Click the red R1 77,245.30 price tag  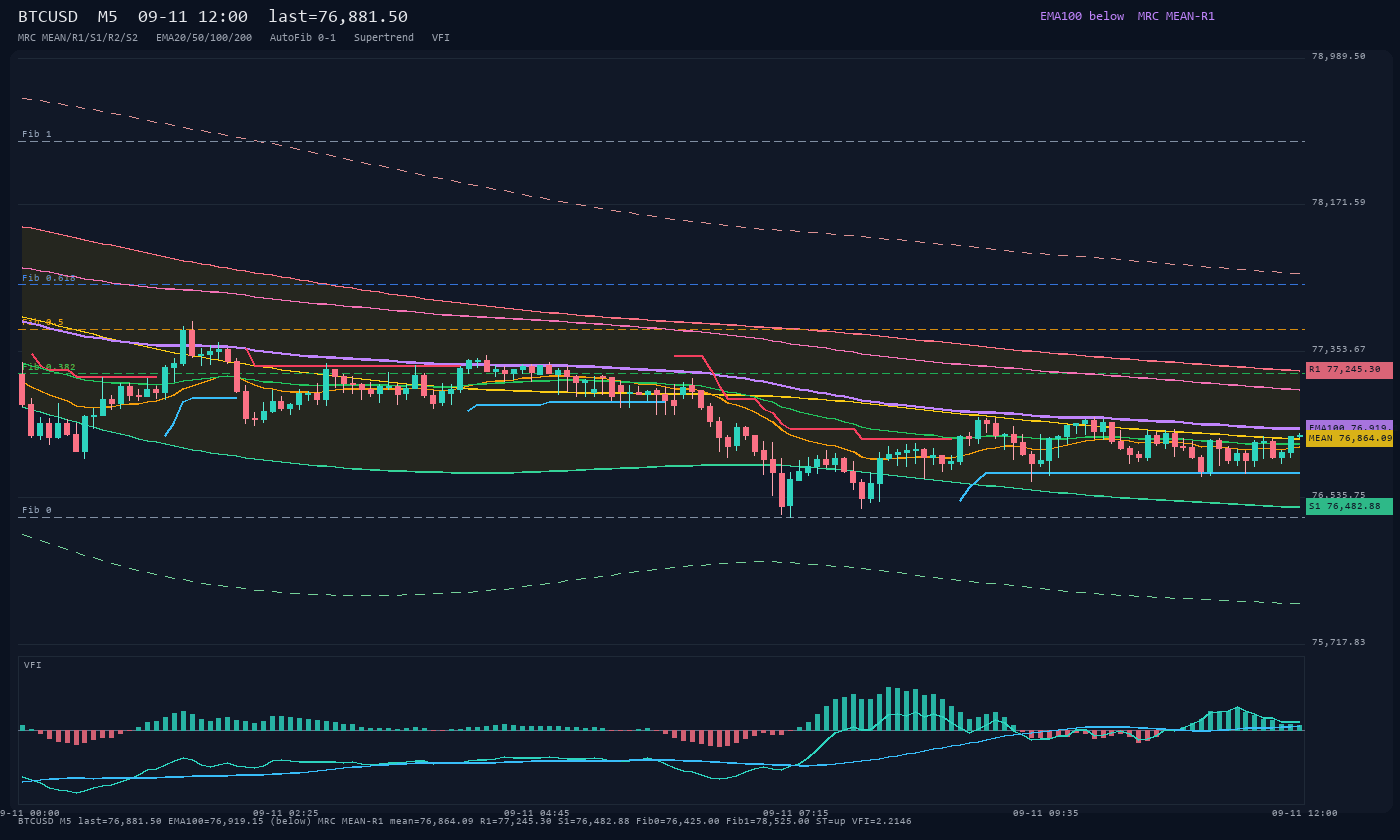click(x=1349, y=370)
